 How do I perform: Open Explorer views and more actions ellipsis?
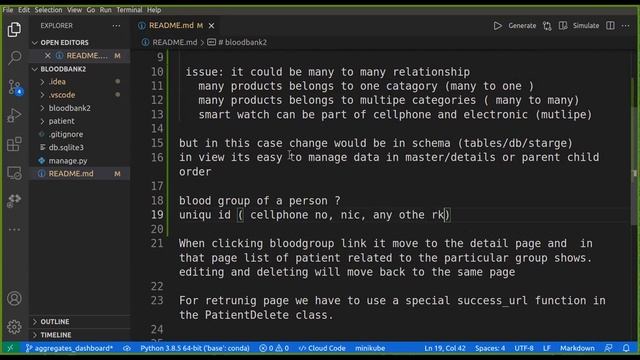tap(116, 26)
